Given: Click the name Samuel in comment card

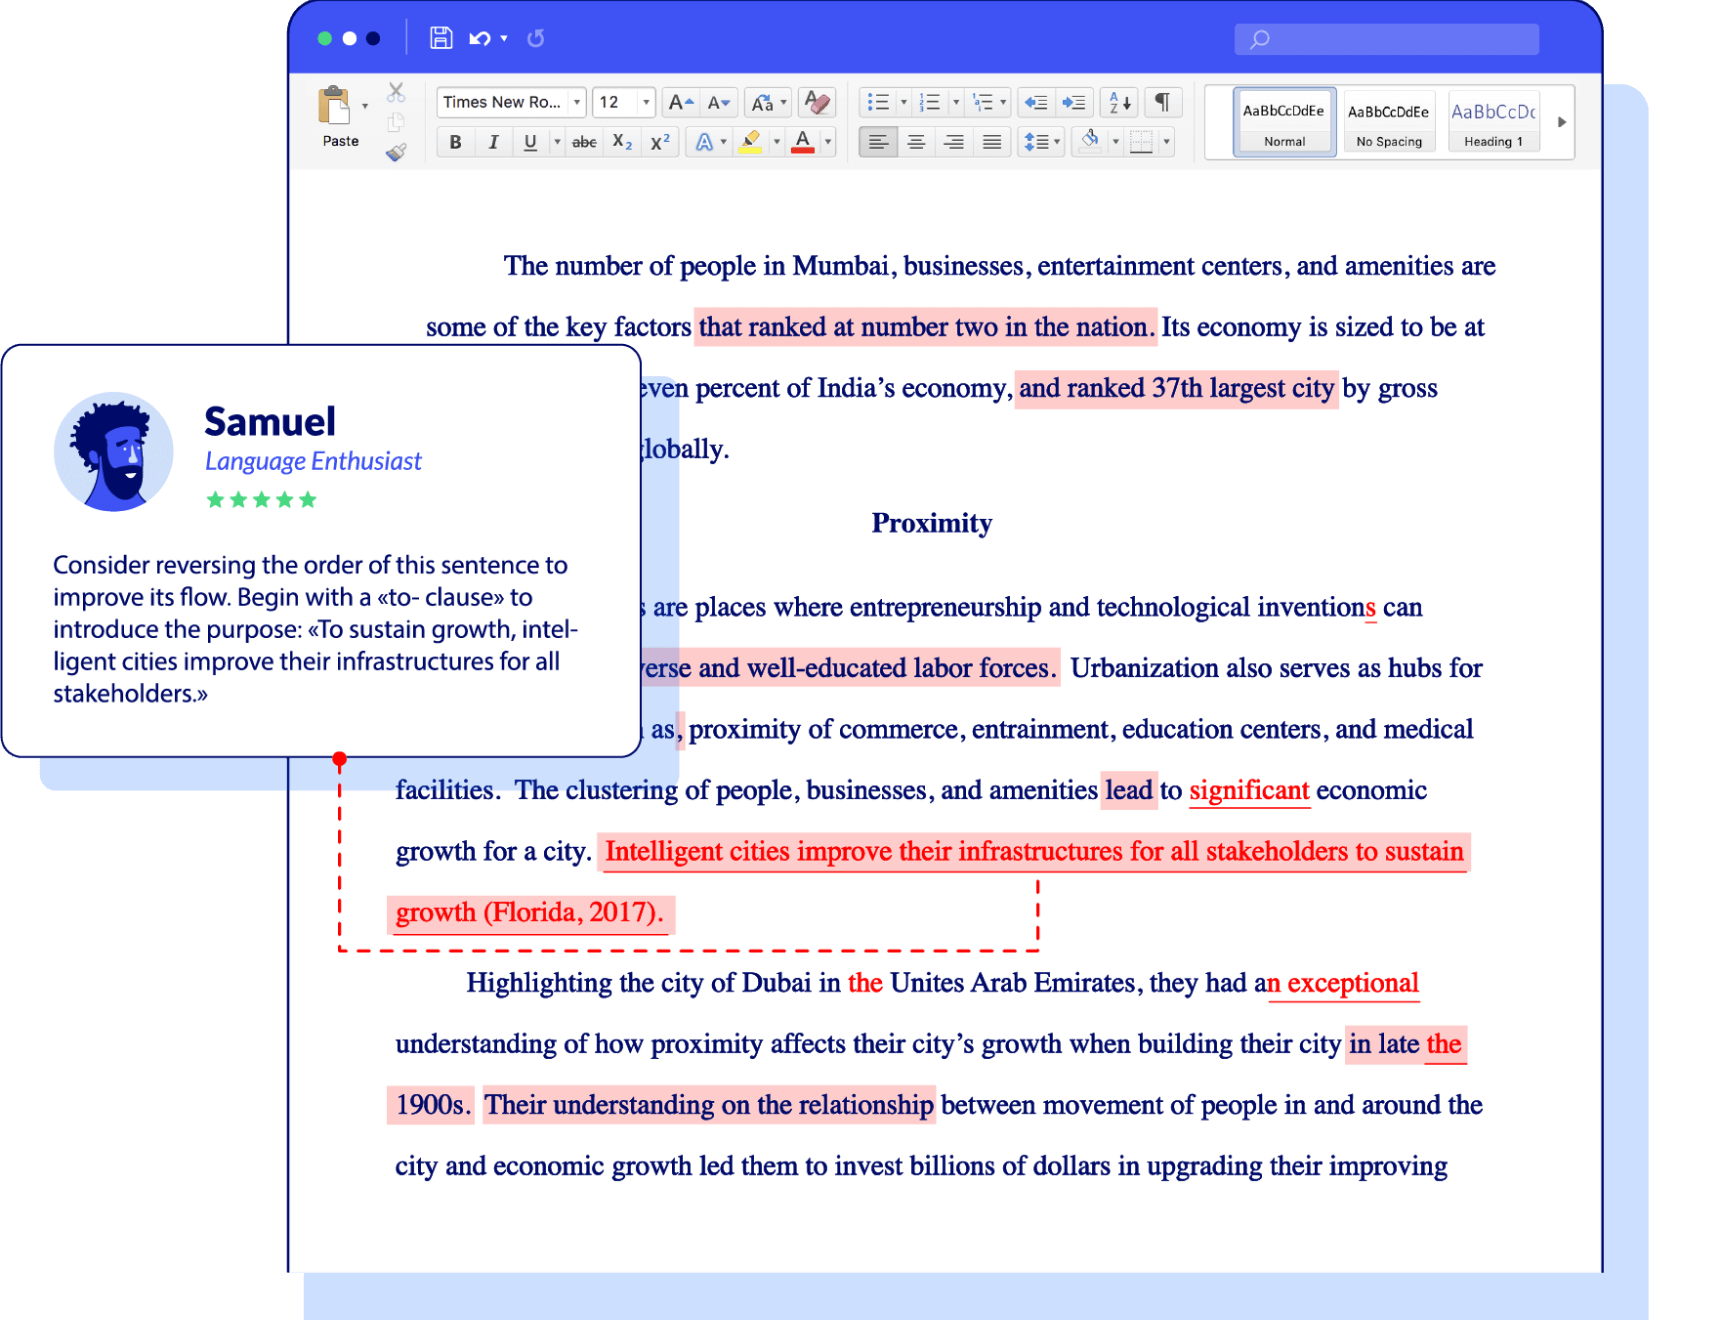Looking at the screenshot, I should [x=270, y=422].
